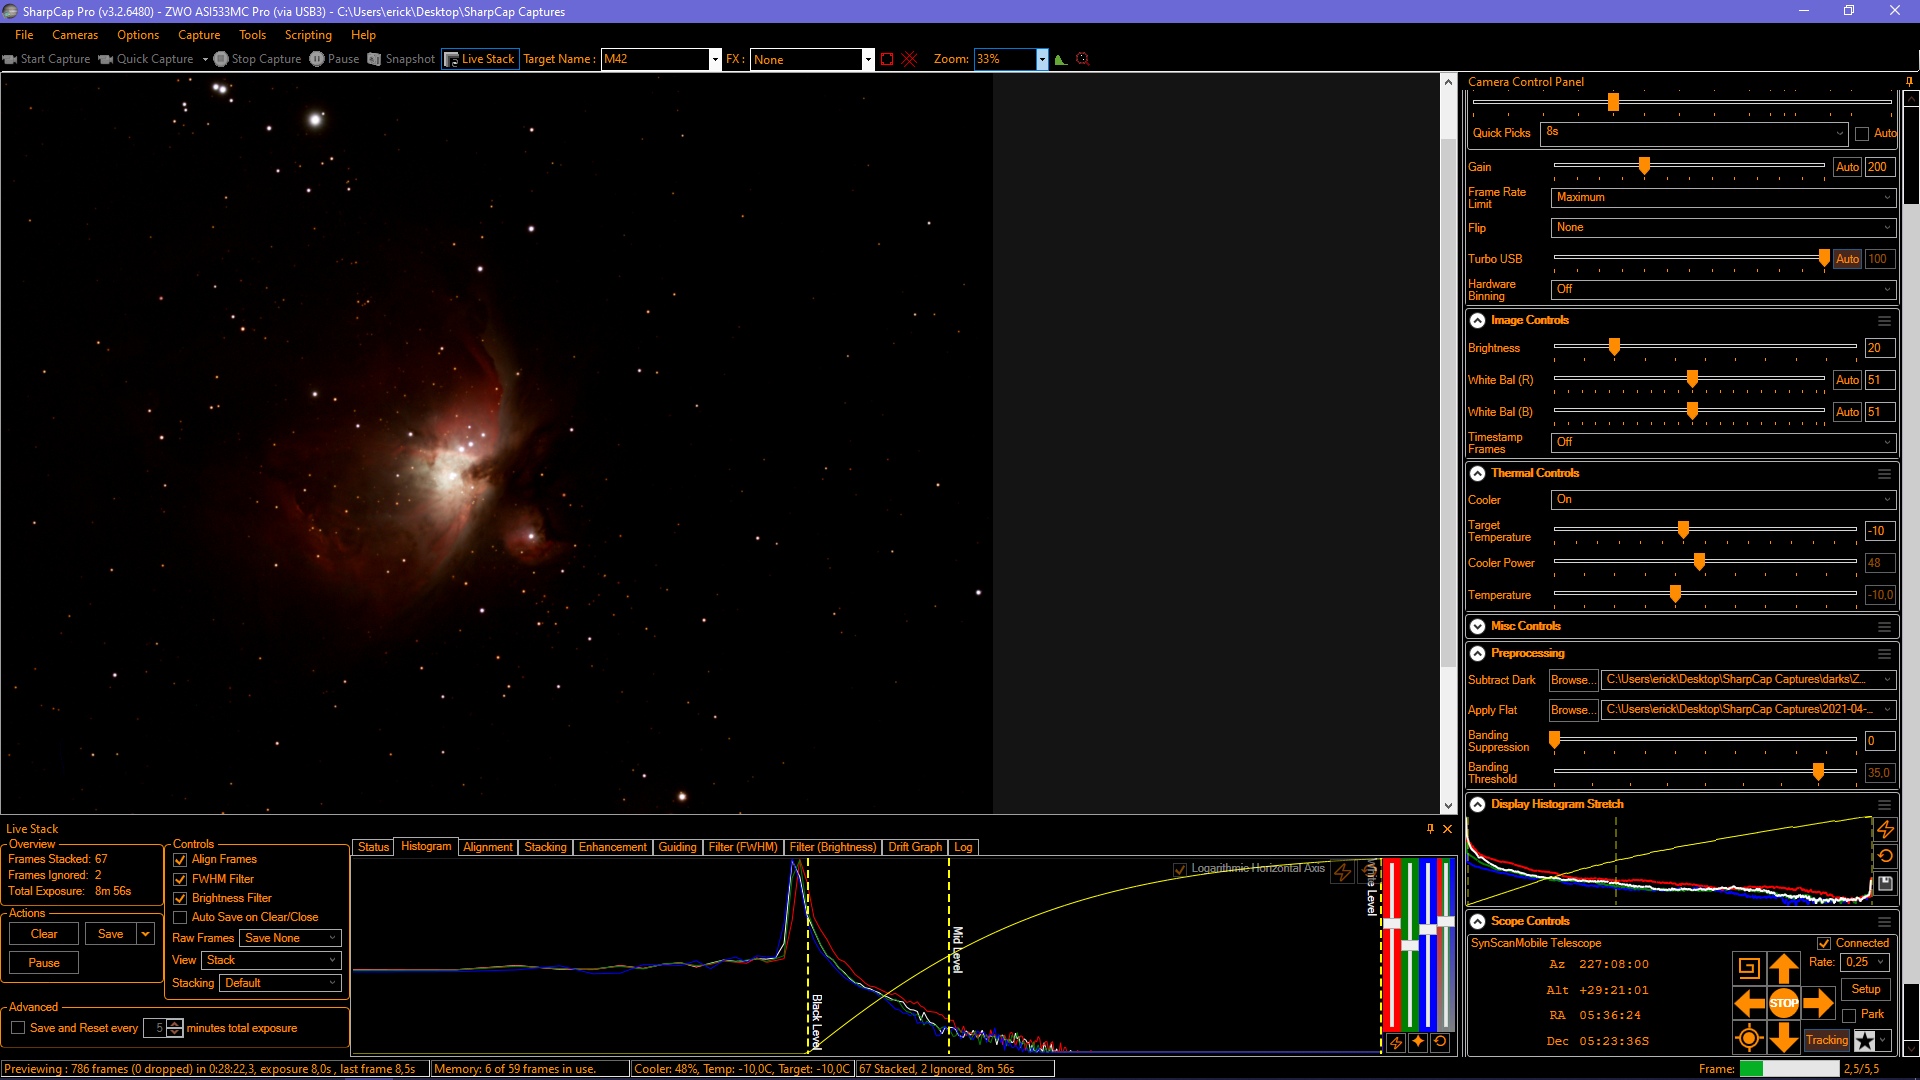Click the star color-balance icon below RGB sliders
1920x1080 pixels.
click(1418, 1042)
